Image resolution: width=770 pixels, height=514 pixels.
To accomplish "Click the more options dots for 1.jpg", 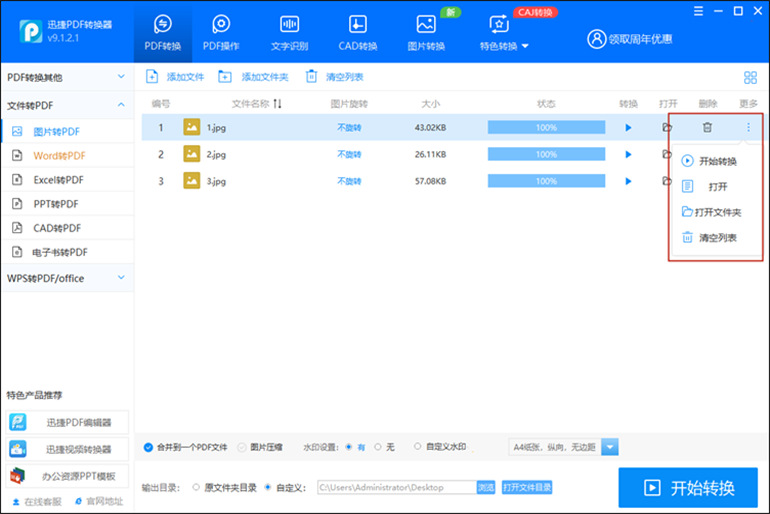I will click(748, 127).
